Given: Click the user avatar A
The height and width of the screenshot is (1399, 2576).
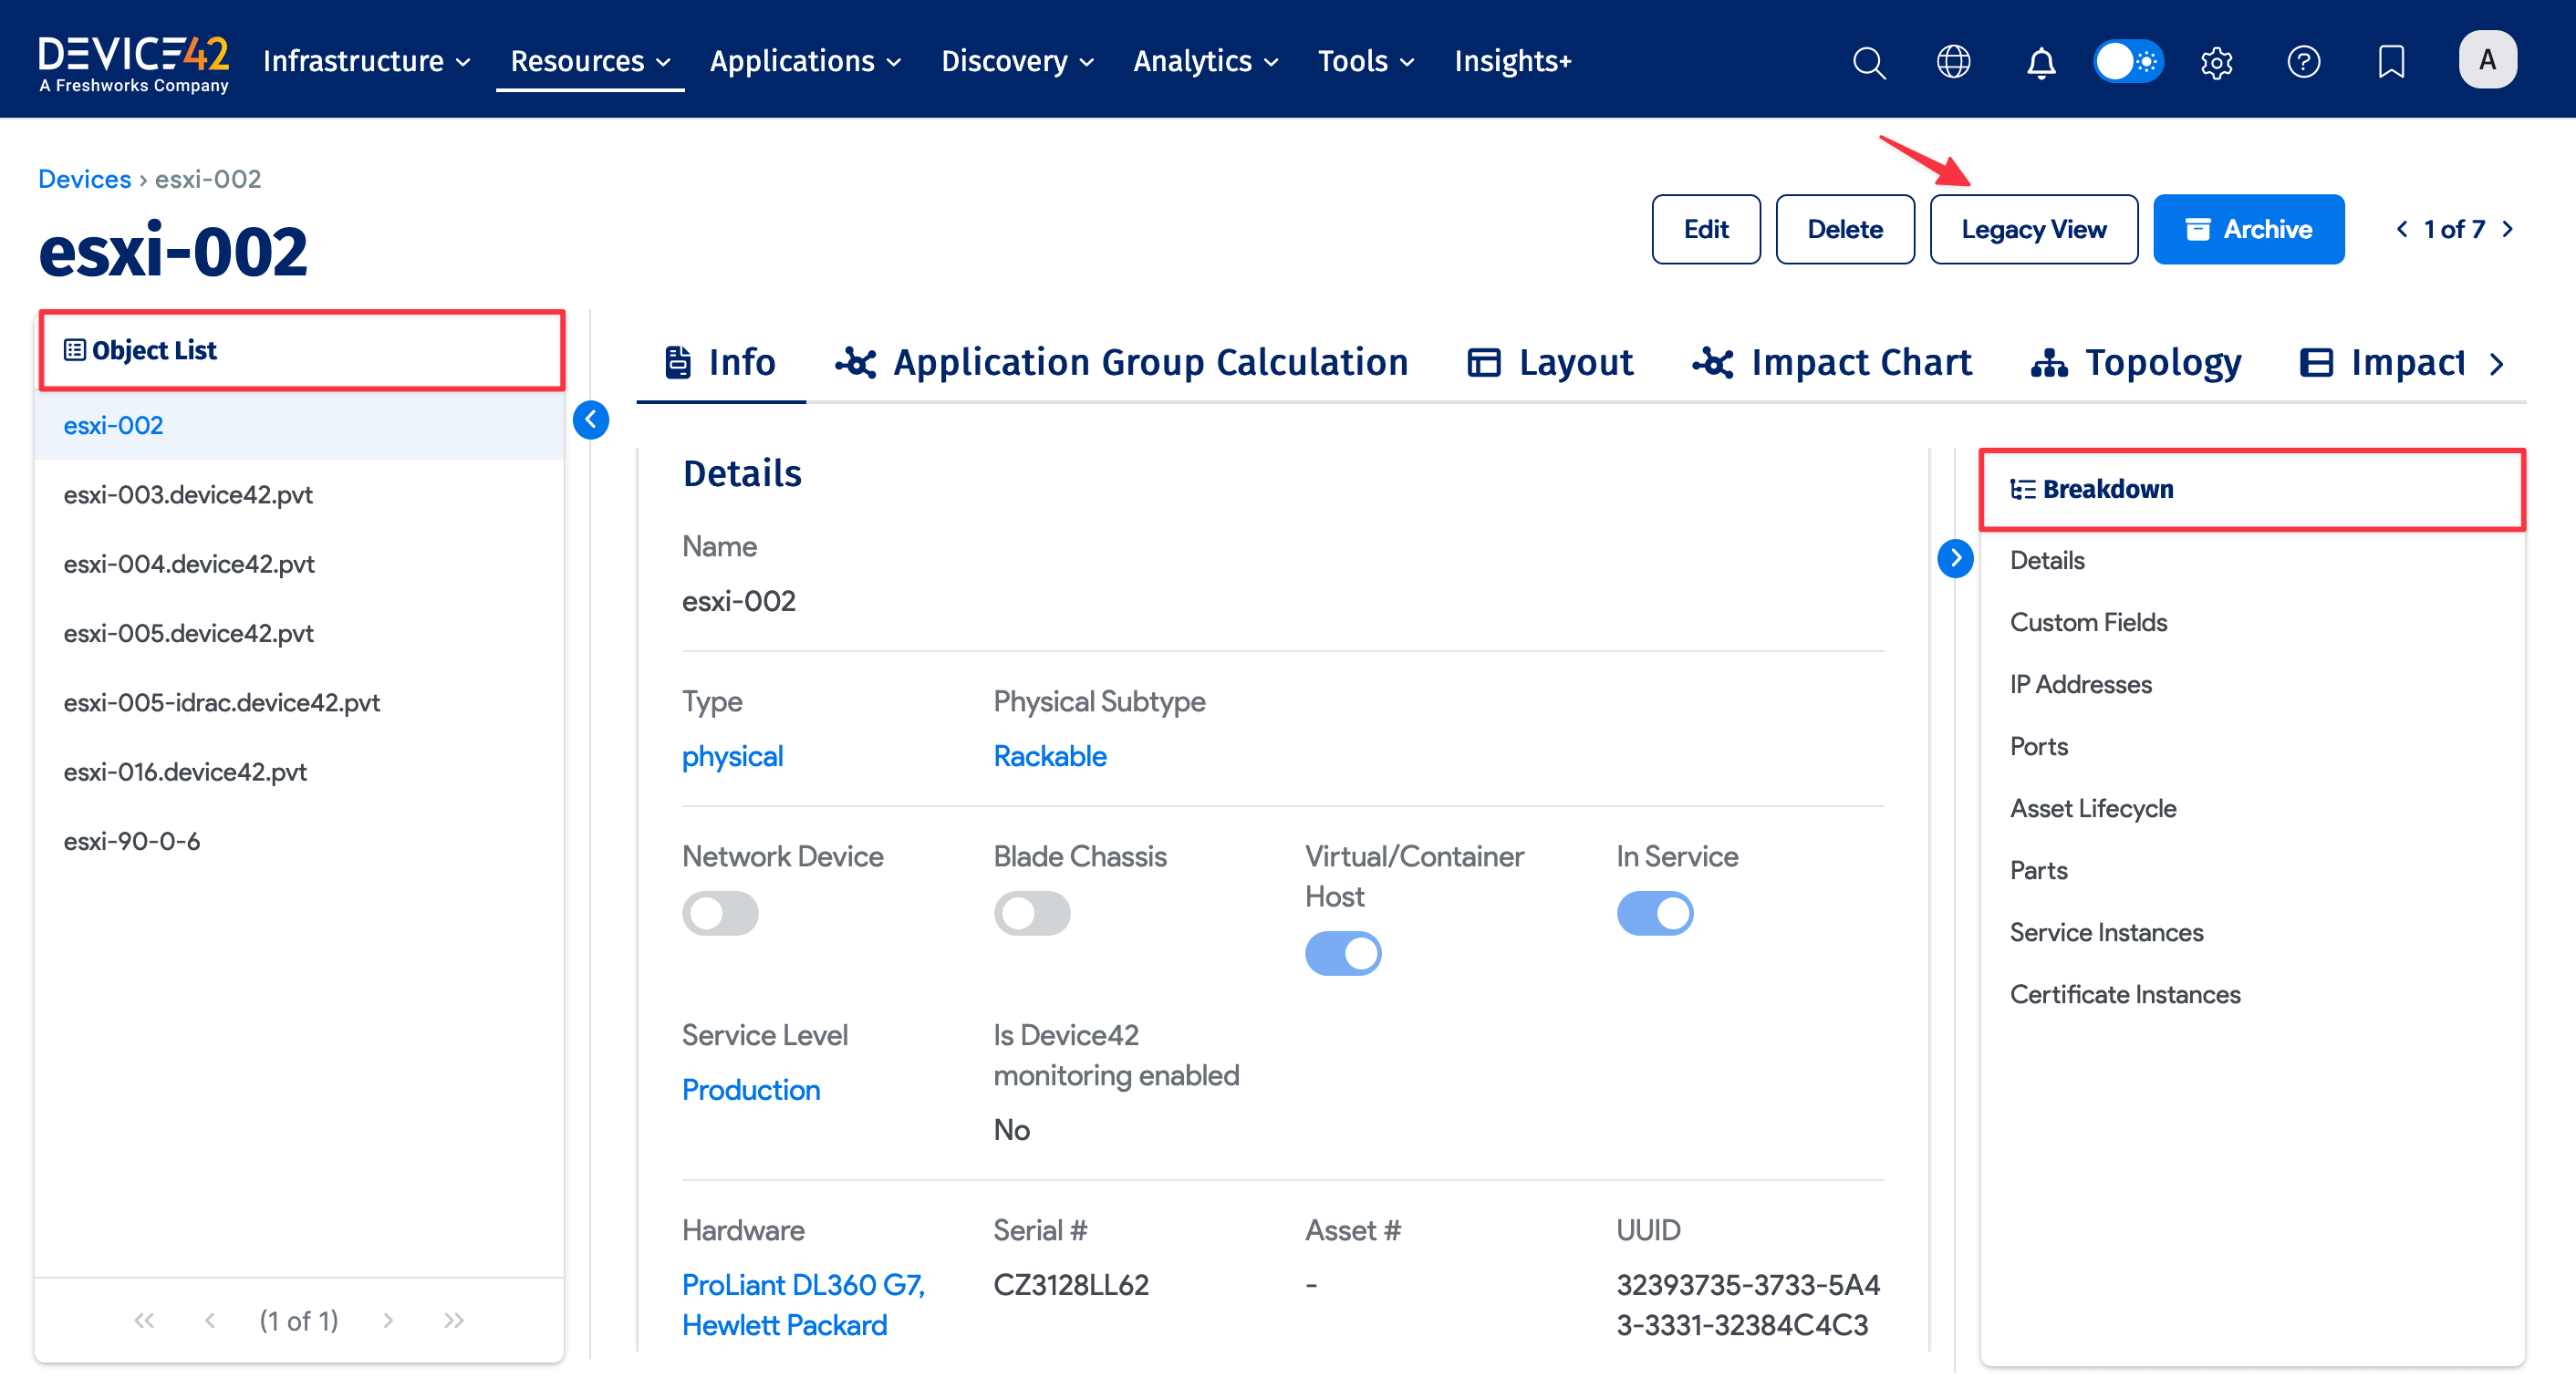Looking at the screenshot, I should point(2487,60).
